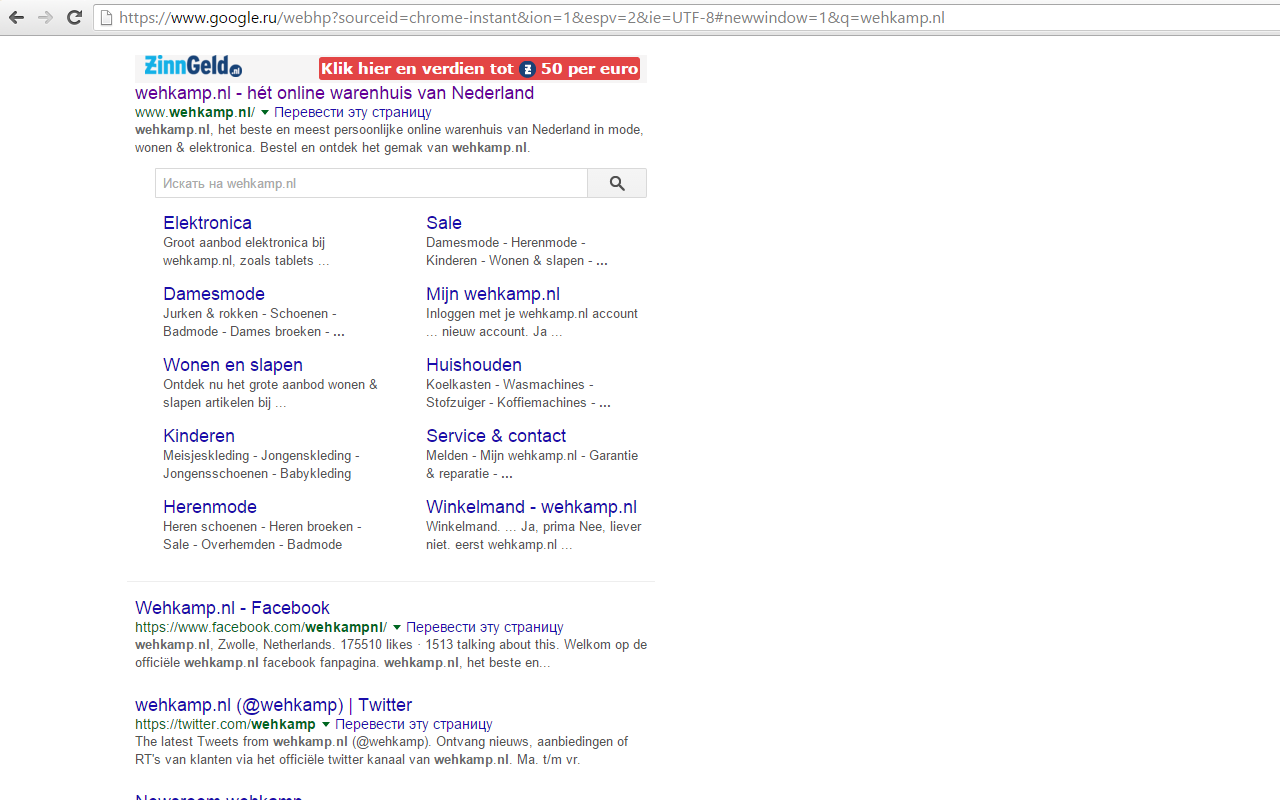The height and width of the screenshot is (800, 1280).
Task: Open the 'Mijn wehkamp.nl' sitelink
Action: [x=493, y=294]
